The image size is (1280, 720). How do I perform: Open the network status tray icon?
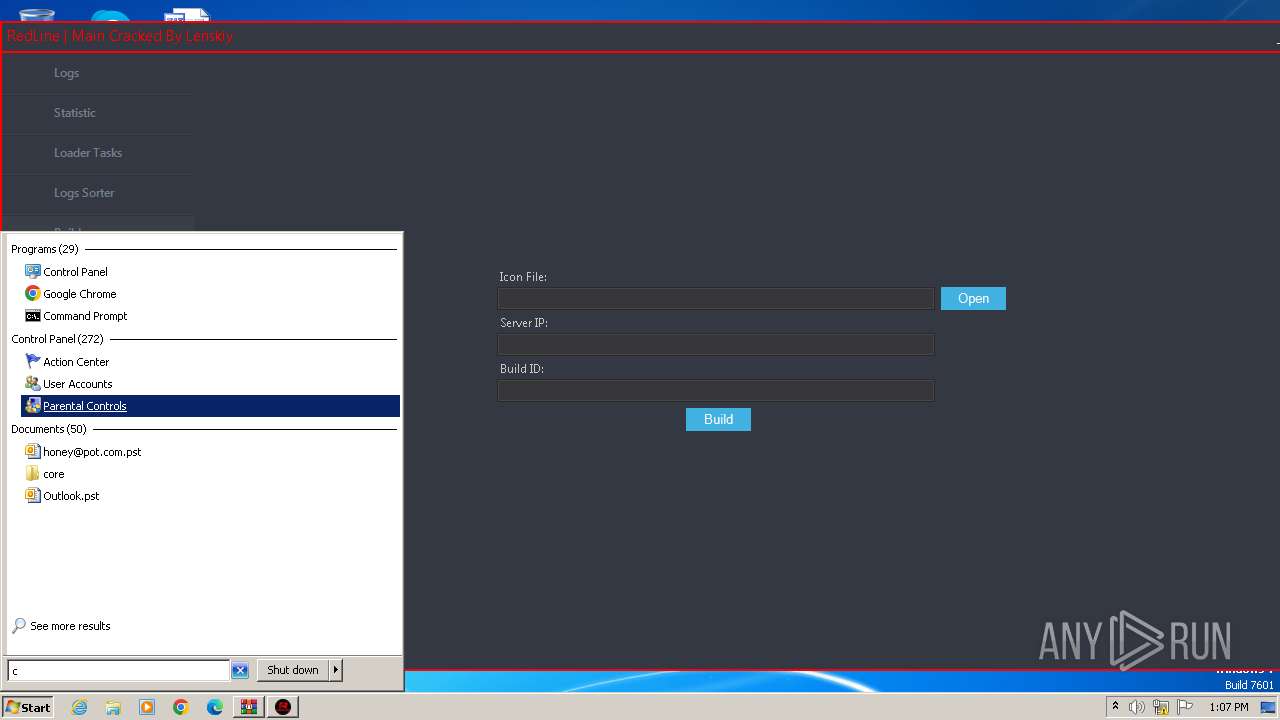(1161, 707)
